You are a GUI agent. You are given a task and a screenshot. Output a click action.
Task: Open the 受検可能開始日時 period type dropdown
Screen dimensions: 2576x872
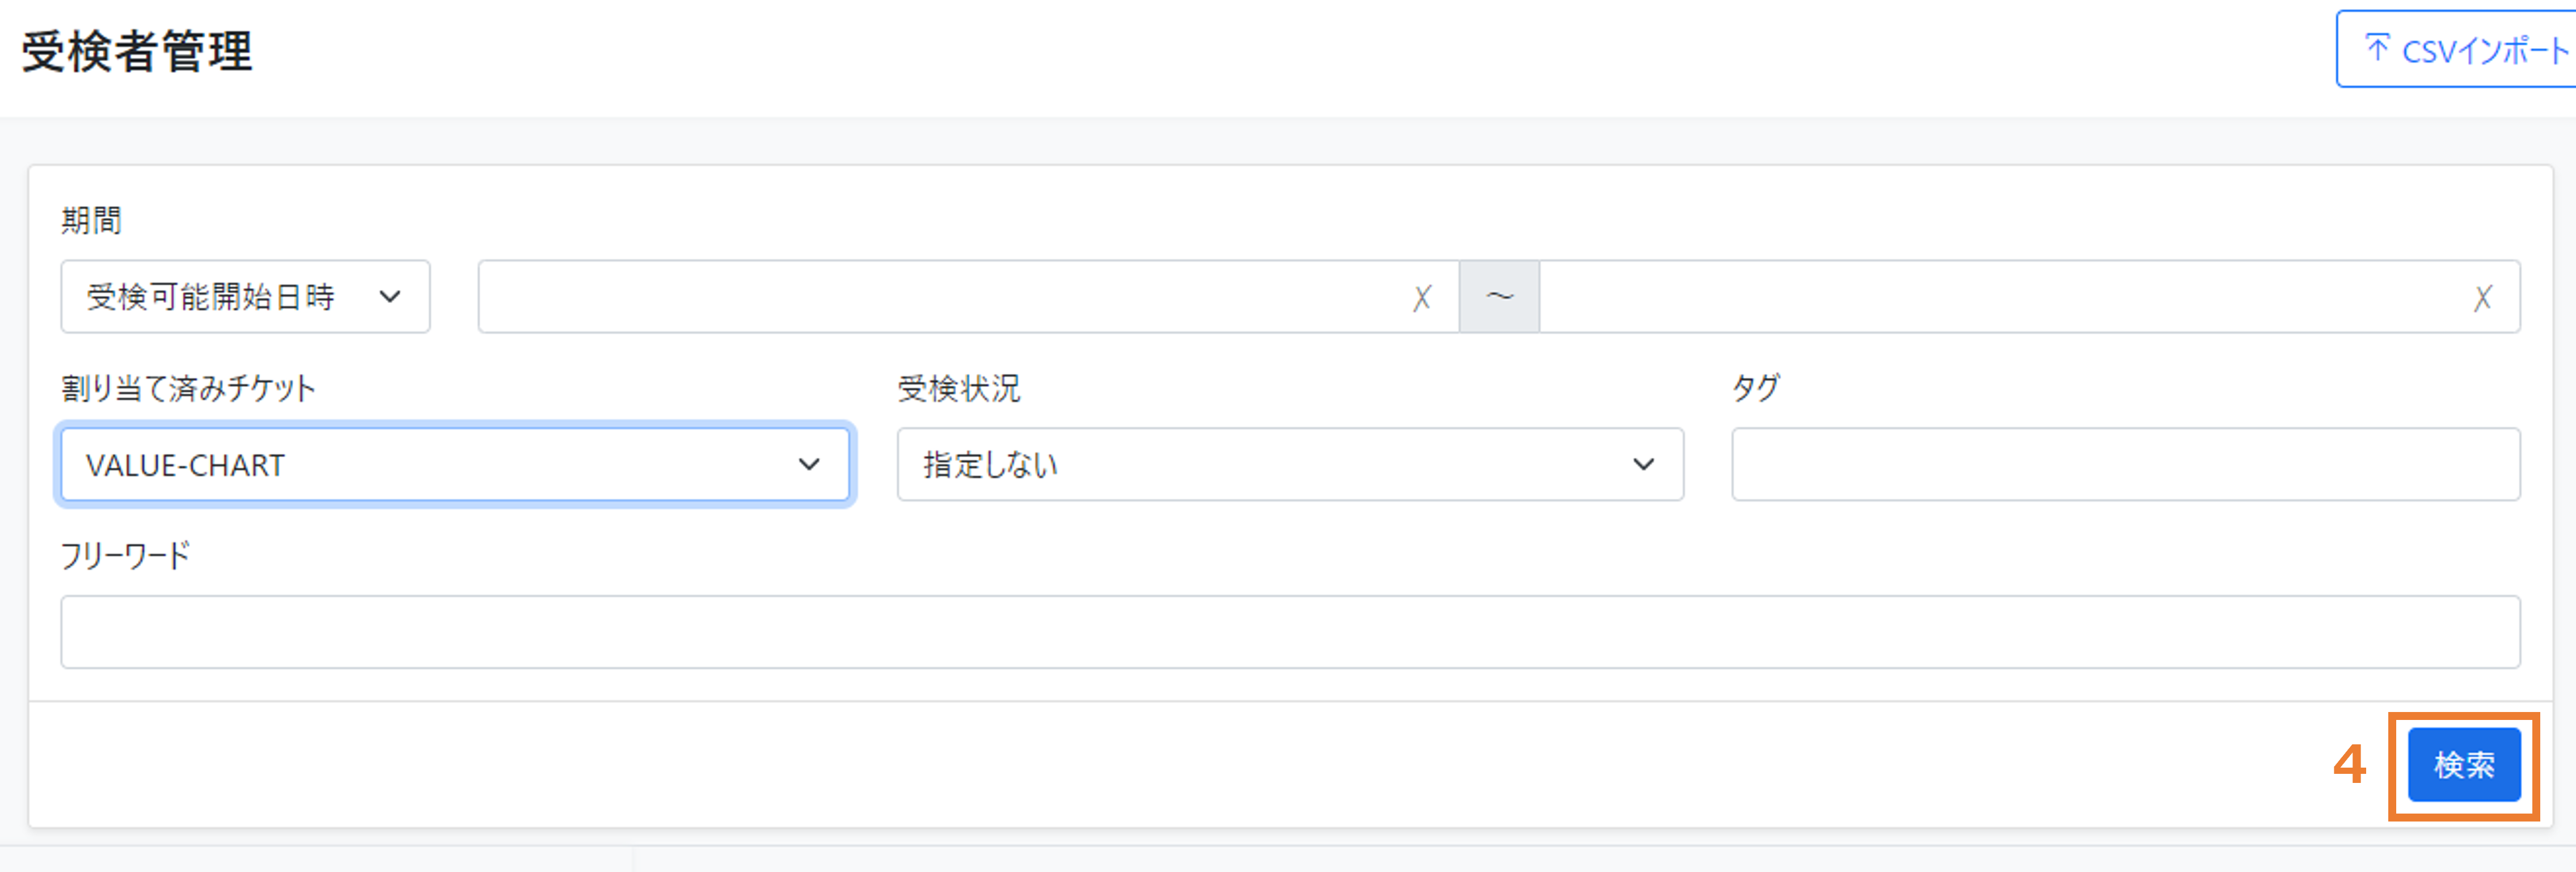(245, 296)
